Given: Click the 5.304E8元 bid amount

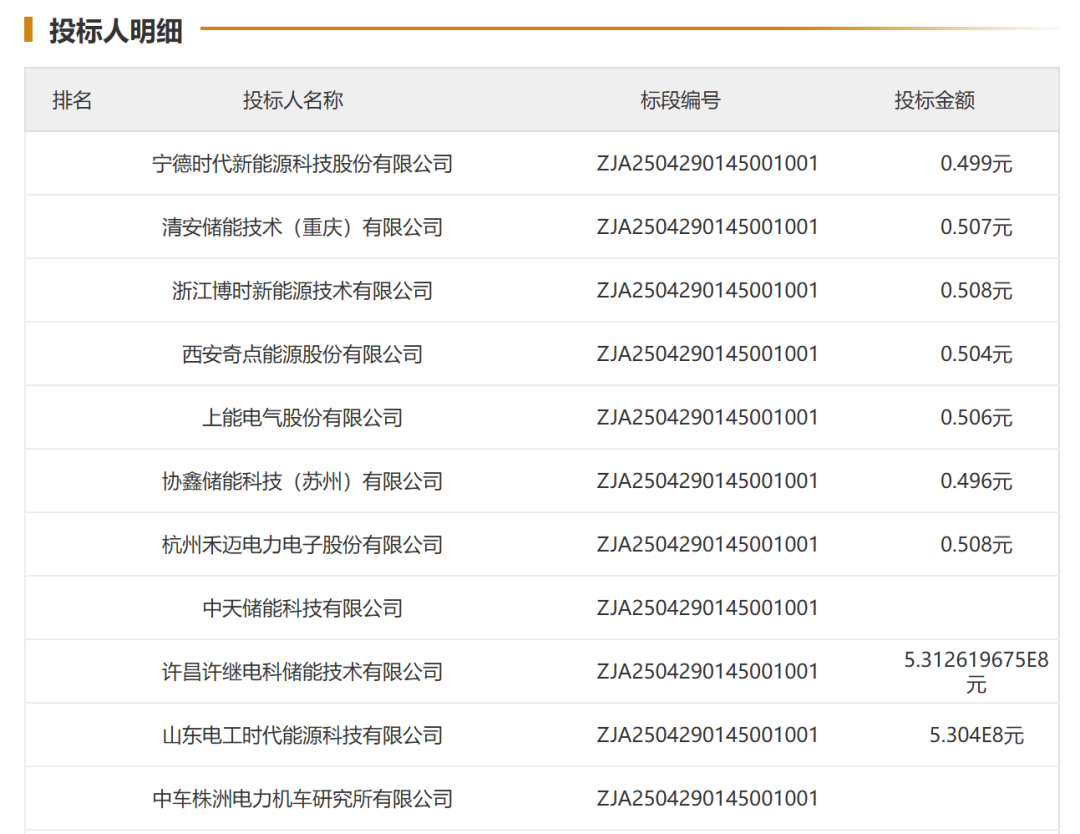Looking at the screenshot, I should tap(976, 736).
